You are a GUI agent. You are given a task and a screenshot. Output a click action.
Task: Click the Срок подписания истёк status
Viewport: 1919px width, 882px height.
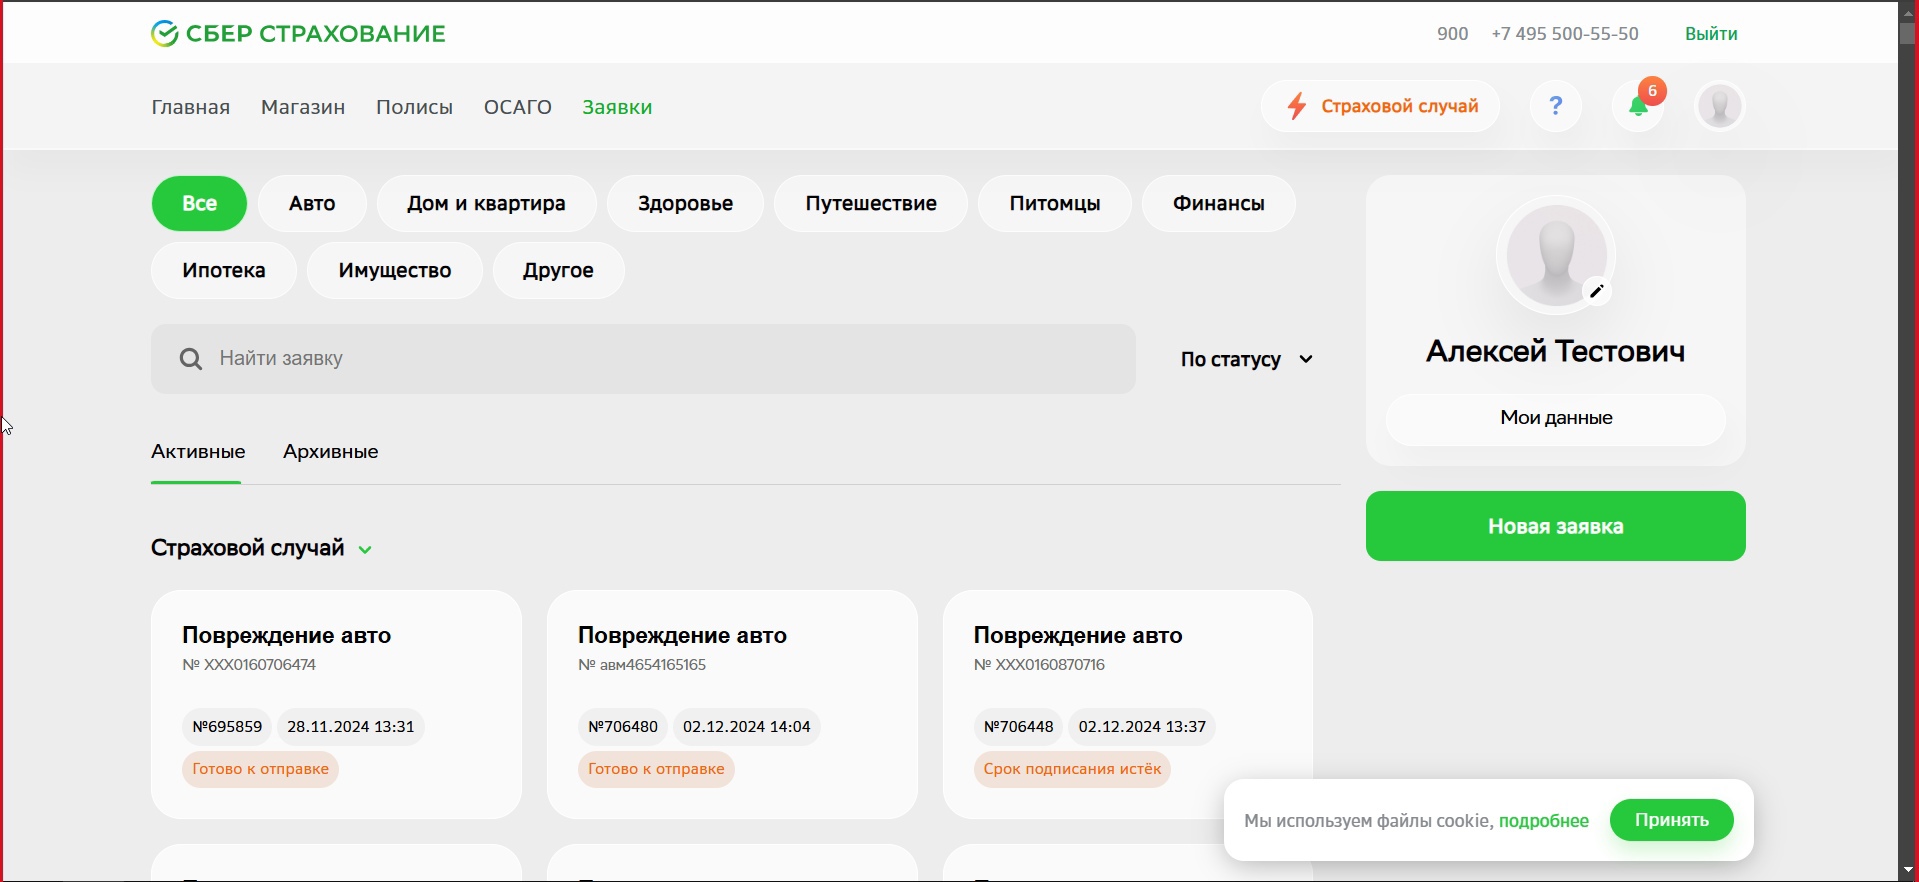click(1072, 771)
